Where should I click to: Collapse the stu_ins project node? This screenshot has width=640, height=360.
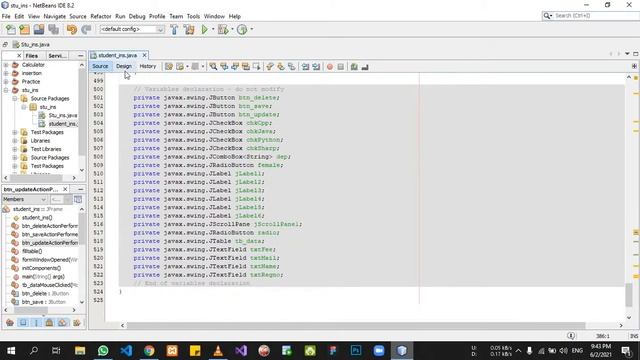[6, 90]
